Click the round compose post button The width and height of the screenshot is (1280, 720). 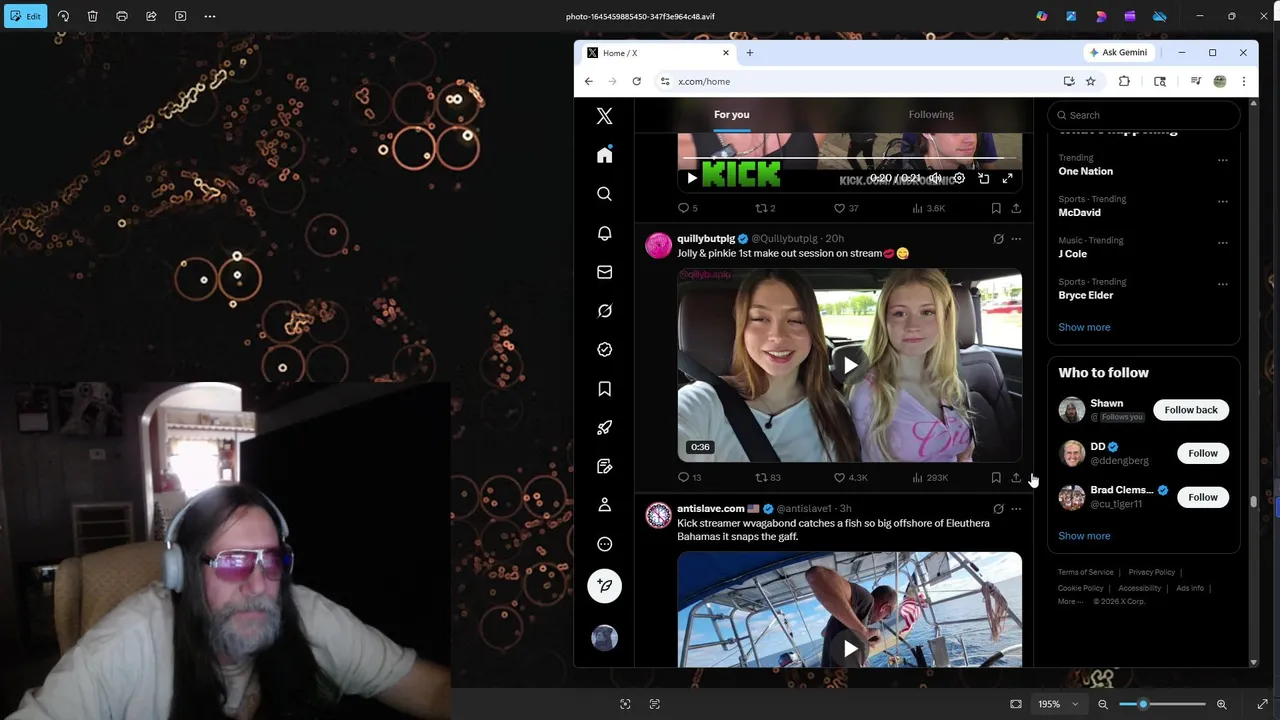tap(604, 586)
